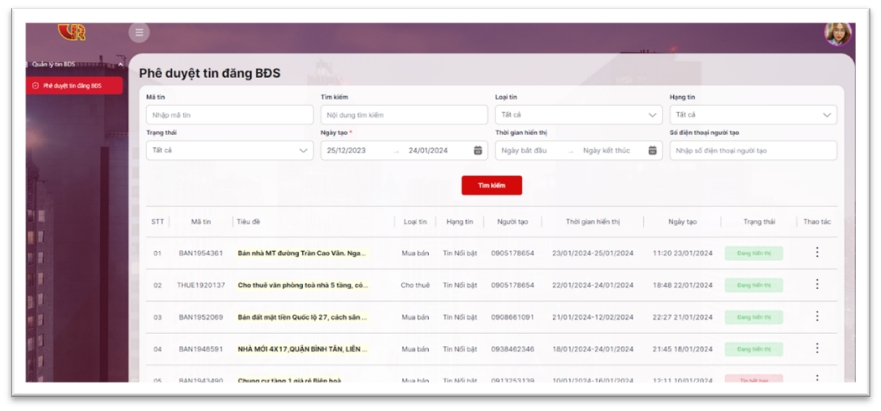Image resolution: width=881 pixels, height=411 pixels.
Task: Open actions menu for listing BAN1952069
Action: coord(817,317)
